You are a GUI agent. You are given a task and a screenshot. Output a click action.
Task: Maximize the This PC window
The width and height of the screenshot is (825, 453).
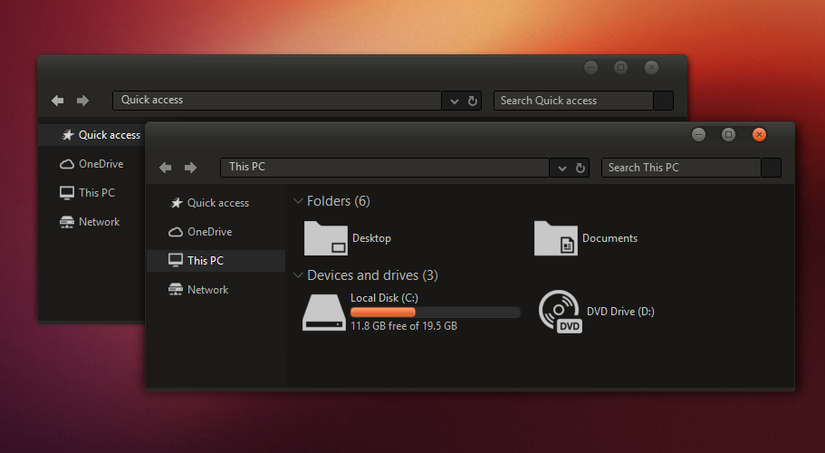(728, 135)
